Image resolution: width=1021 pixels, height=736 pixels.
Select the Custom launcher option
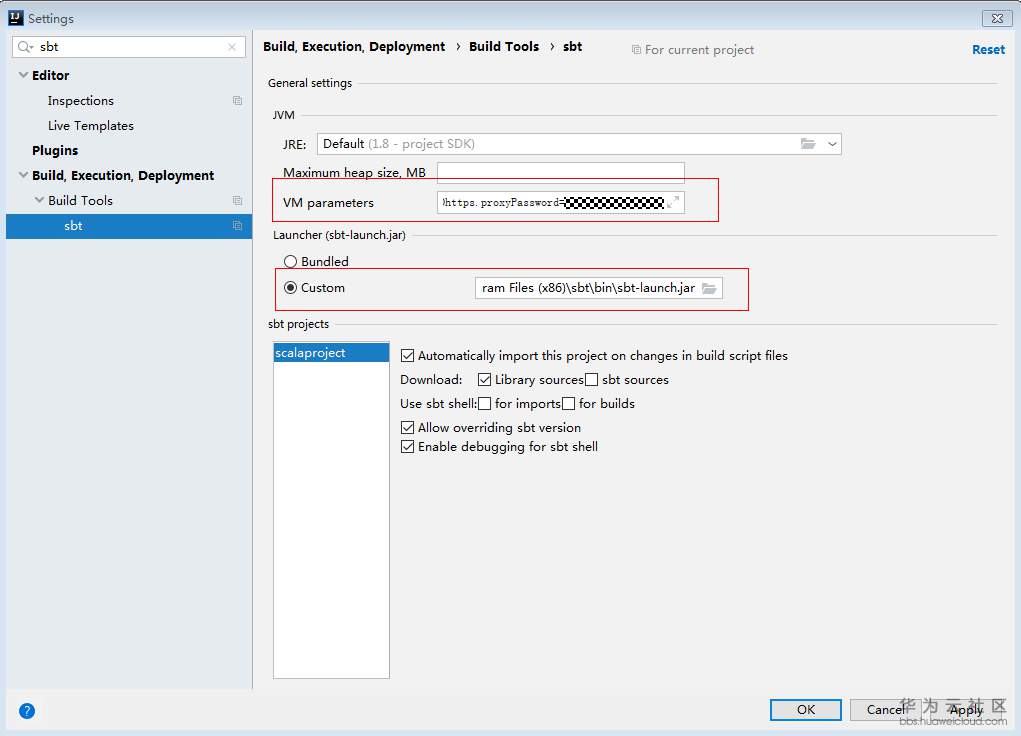point(290,288)
